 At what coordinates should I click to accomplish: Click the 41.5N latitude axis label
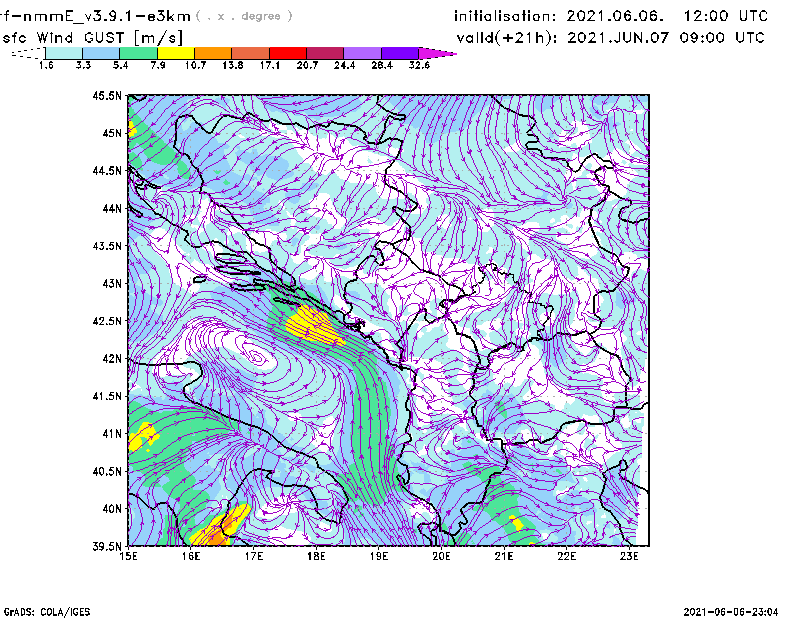point(107,396)
